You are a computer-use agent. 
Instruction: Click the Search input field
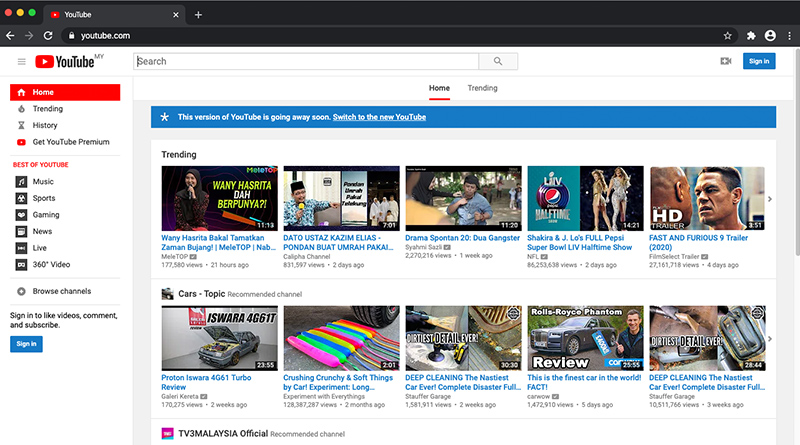pos(306,61)
